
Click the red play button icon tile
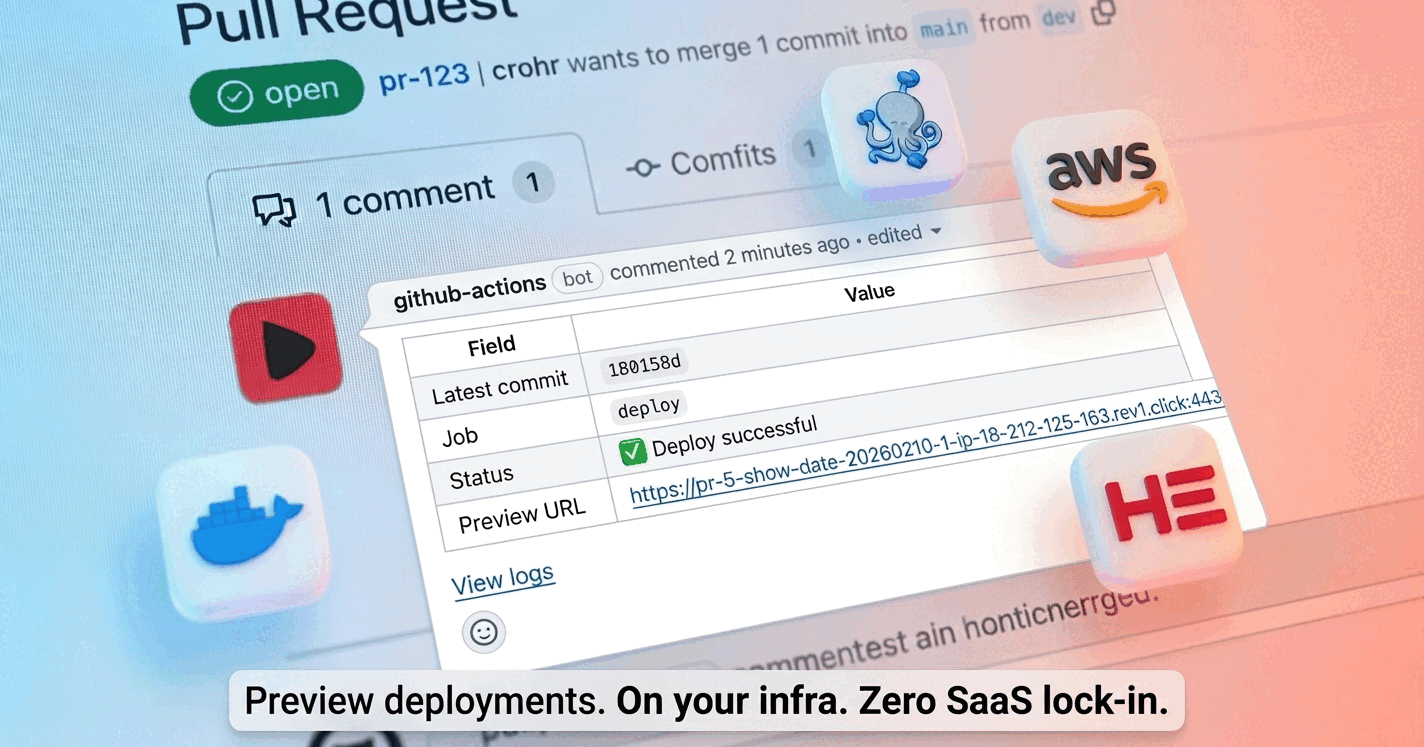coord(286,347)
